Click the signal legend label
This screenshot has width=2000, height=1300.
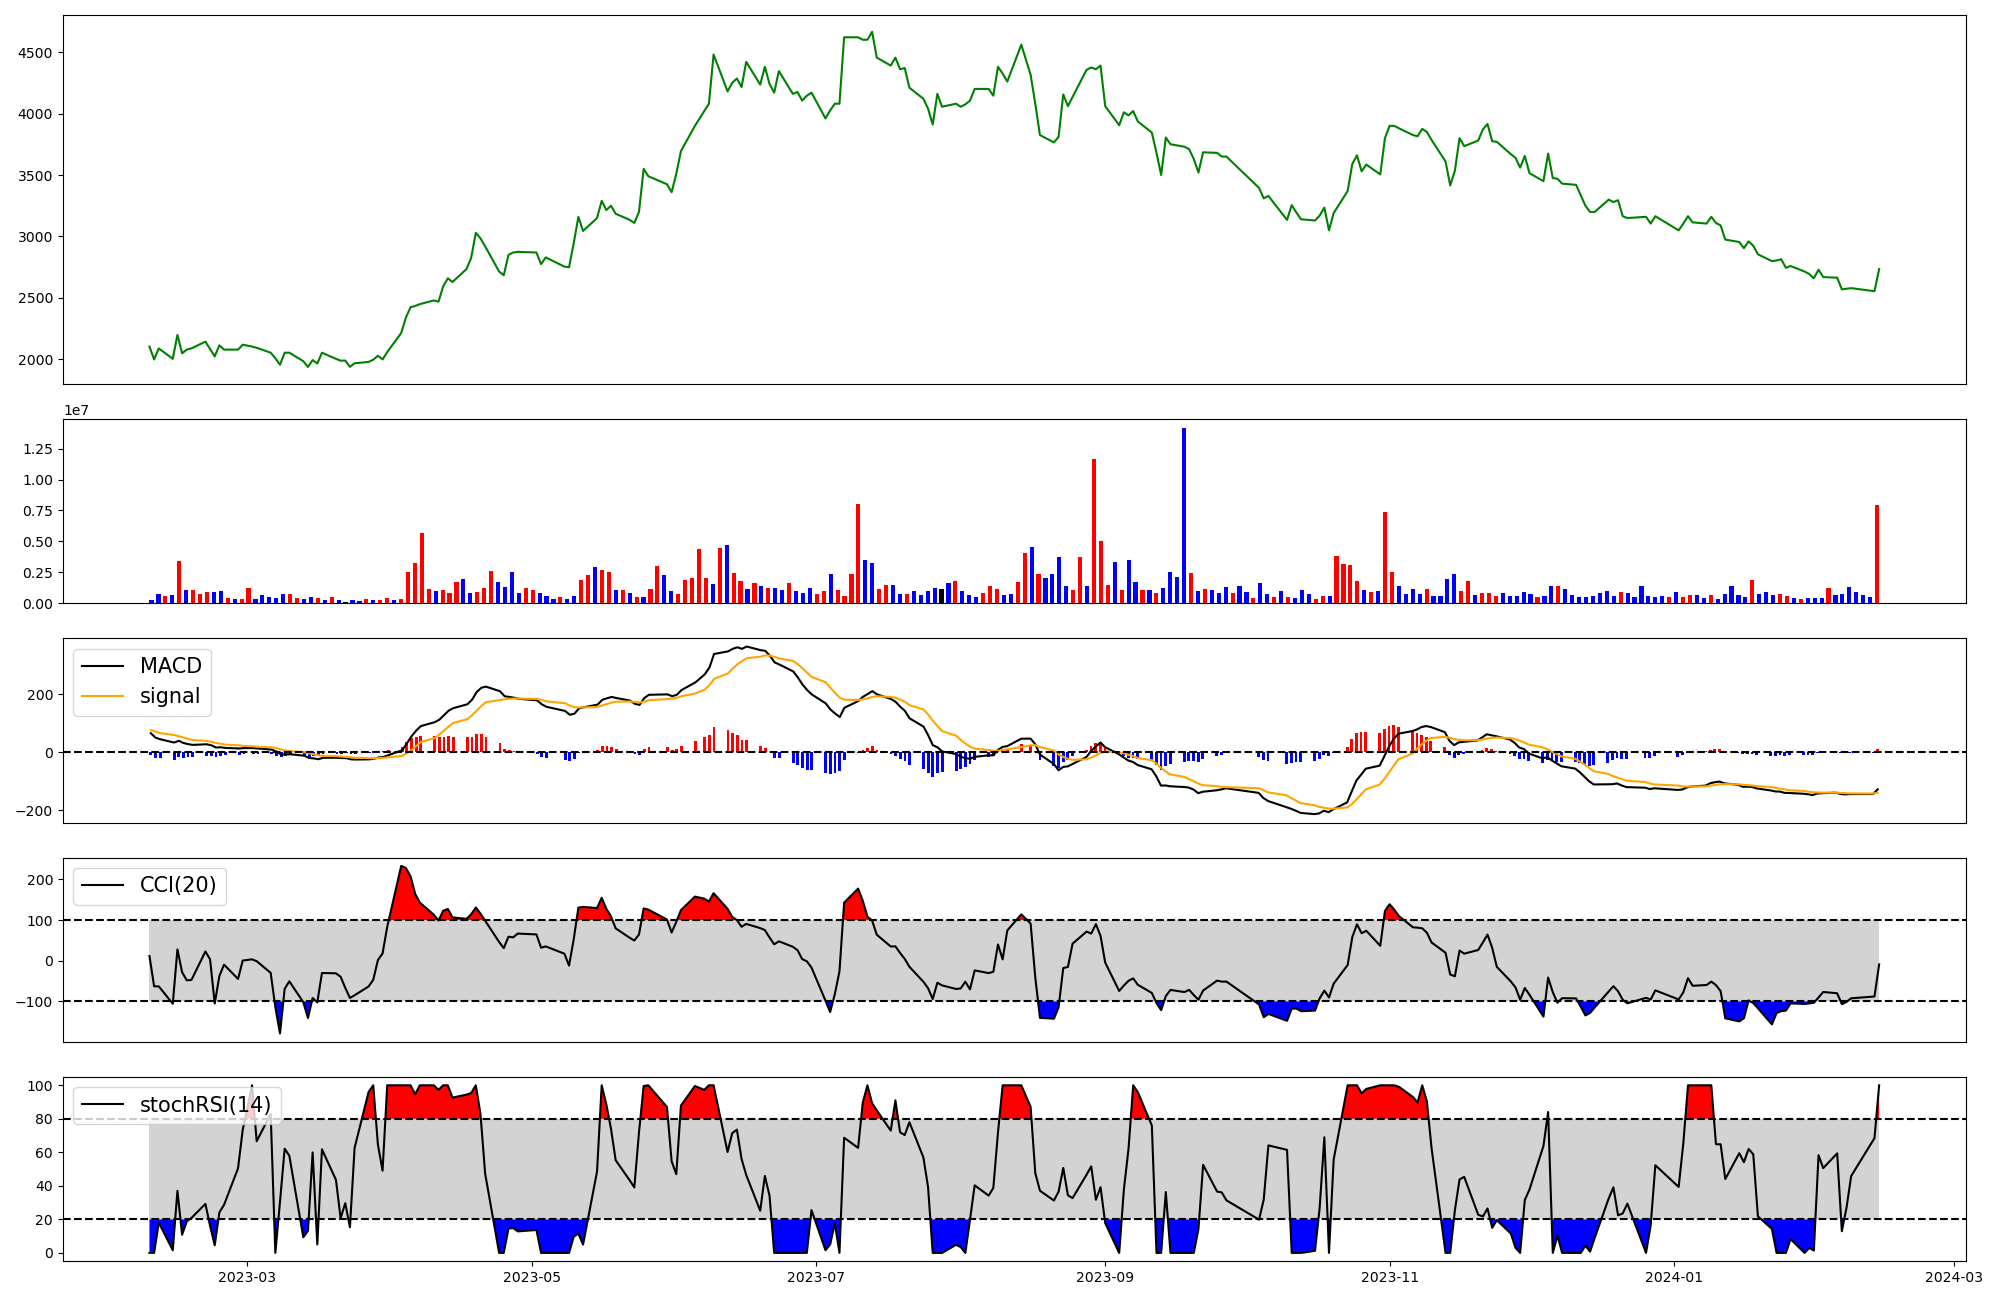tap(169, 696)
